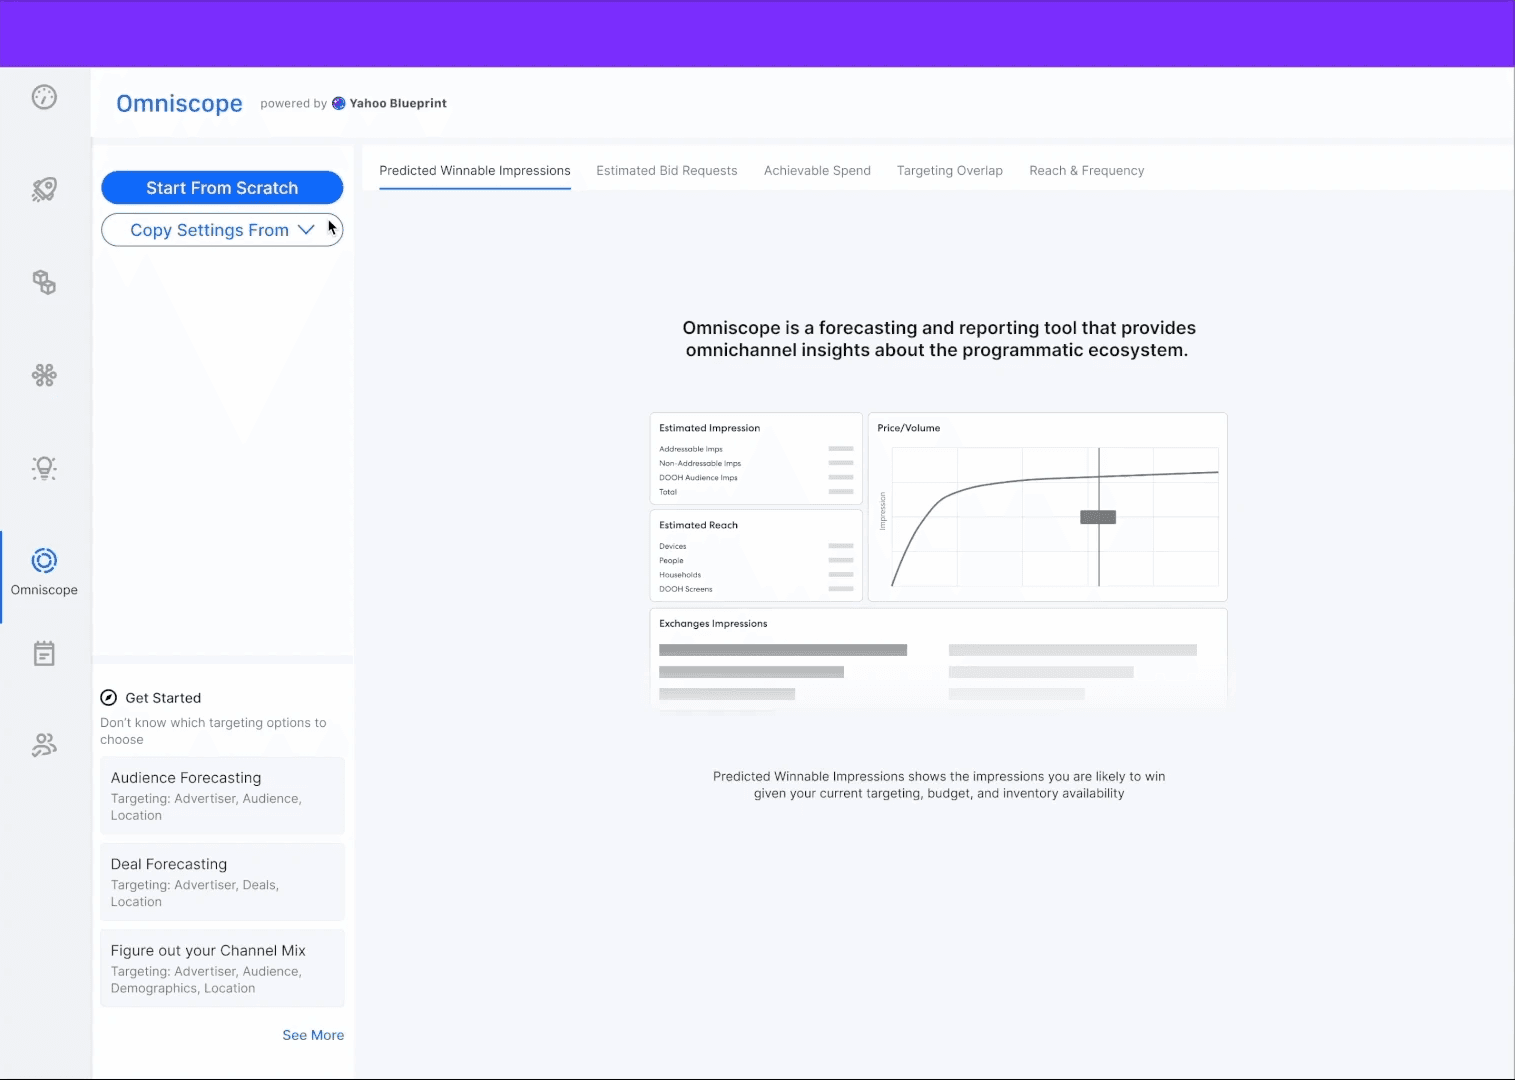Select Figure out your Channel Mix card
Image resolution: width=1515 pixels, height=1080 pixels.
click(x=222, y=968)
